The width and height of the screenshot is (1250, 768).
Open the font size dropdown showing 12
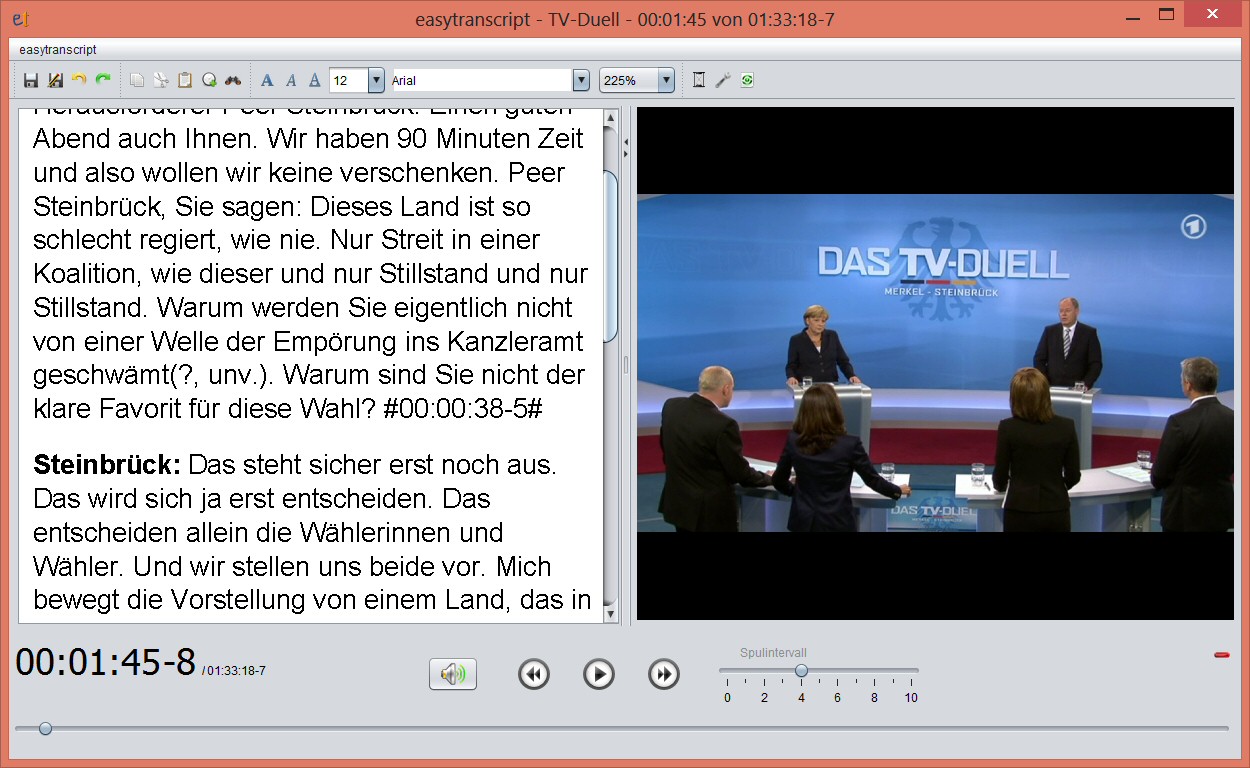[374, 80]
